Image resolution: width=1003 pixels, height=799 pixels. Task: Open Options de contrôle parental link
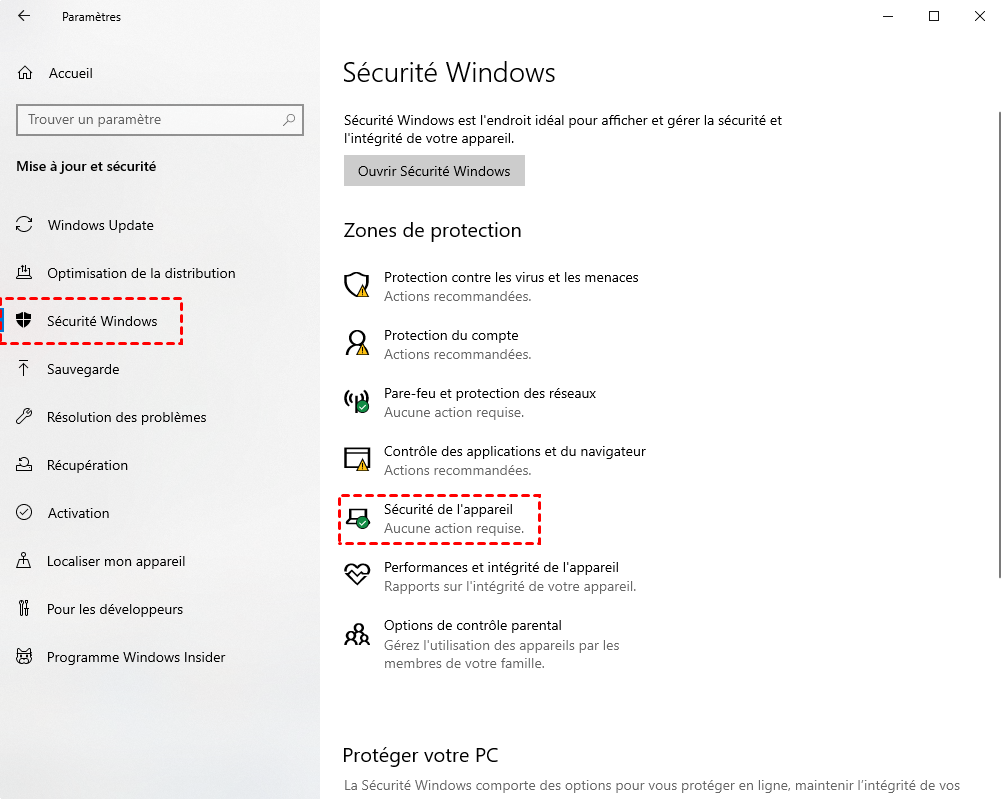[472, 625]
